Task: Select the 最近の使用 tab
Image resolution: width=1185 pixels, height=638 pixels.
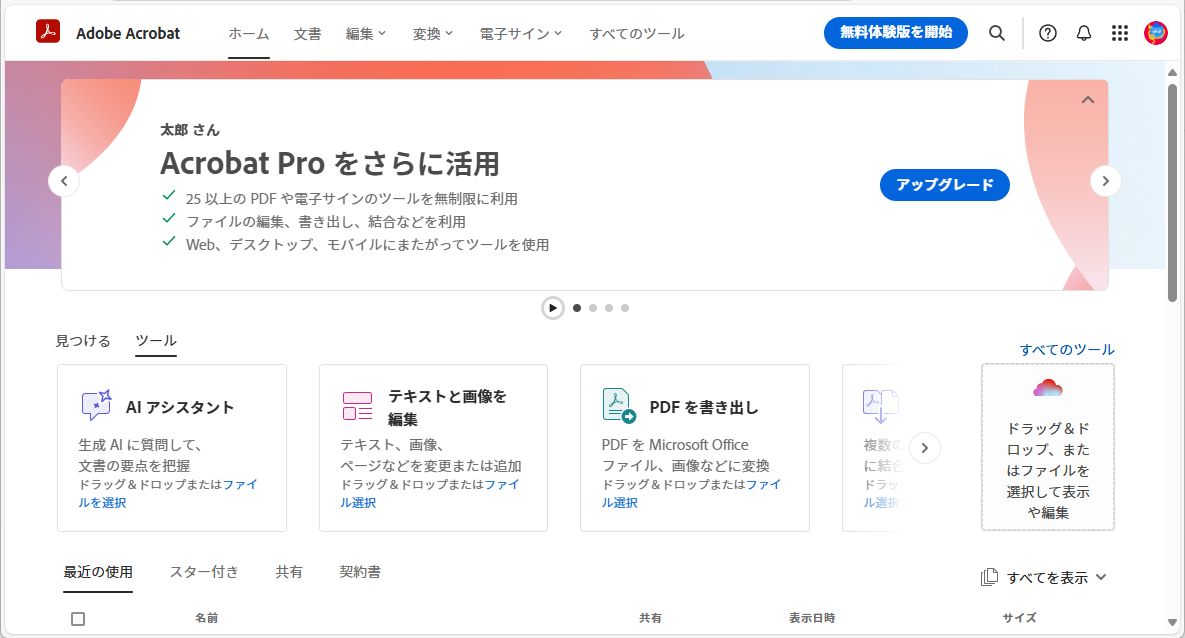Action: coord(98,572)
